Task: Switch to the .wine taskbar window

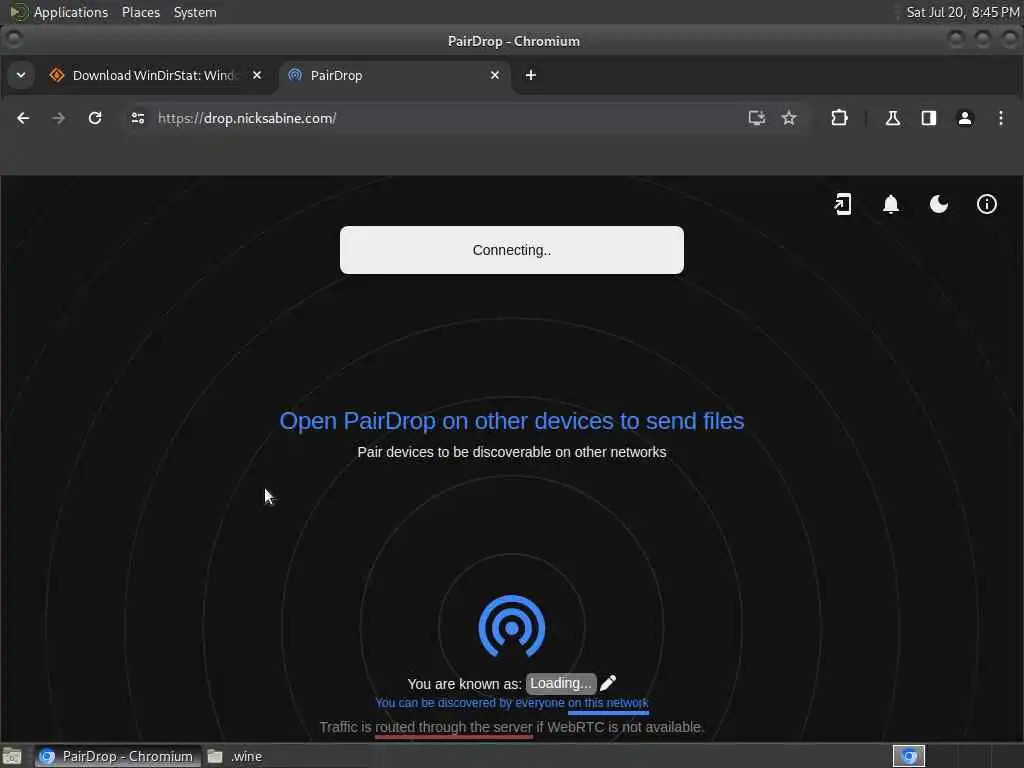Action: coord(235,756)
